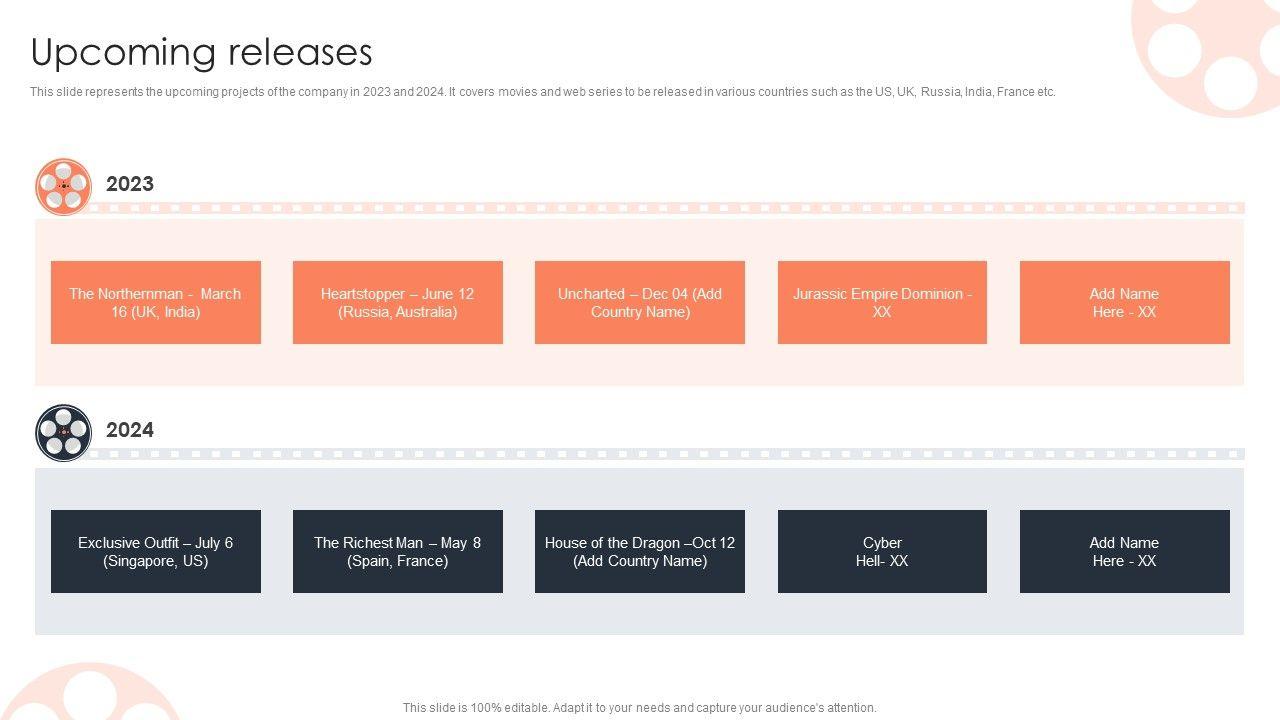The width and height of the screenshot is (1280, 720).
Task: Click The Richest Man May 8 box
Action: pos(397,551)
